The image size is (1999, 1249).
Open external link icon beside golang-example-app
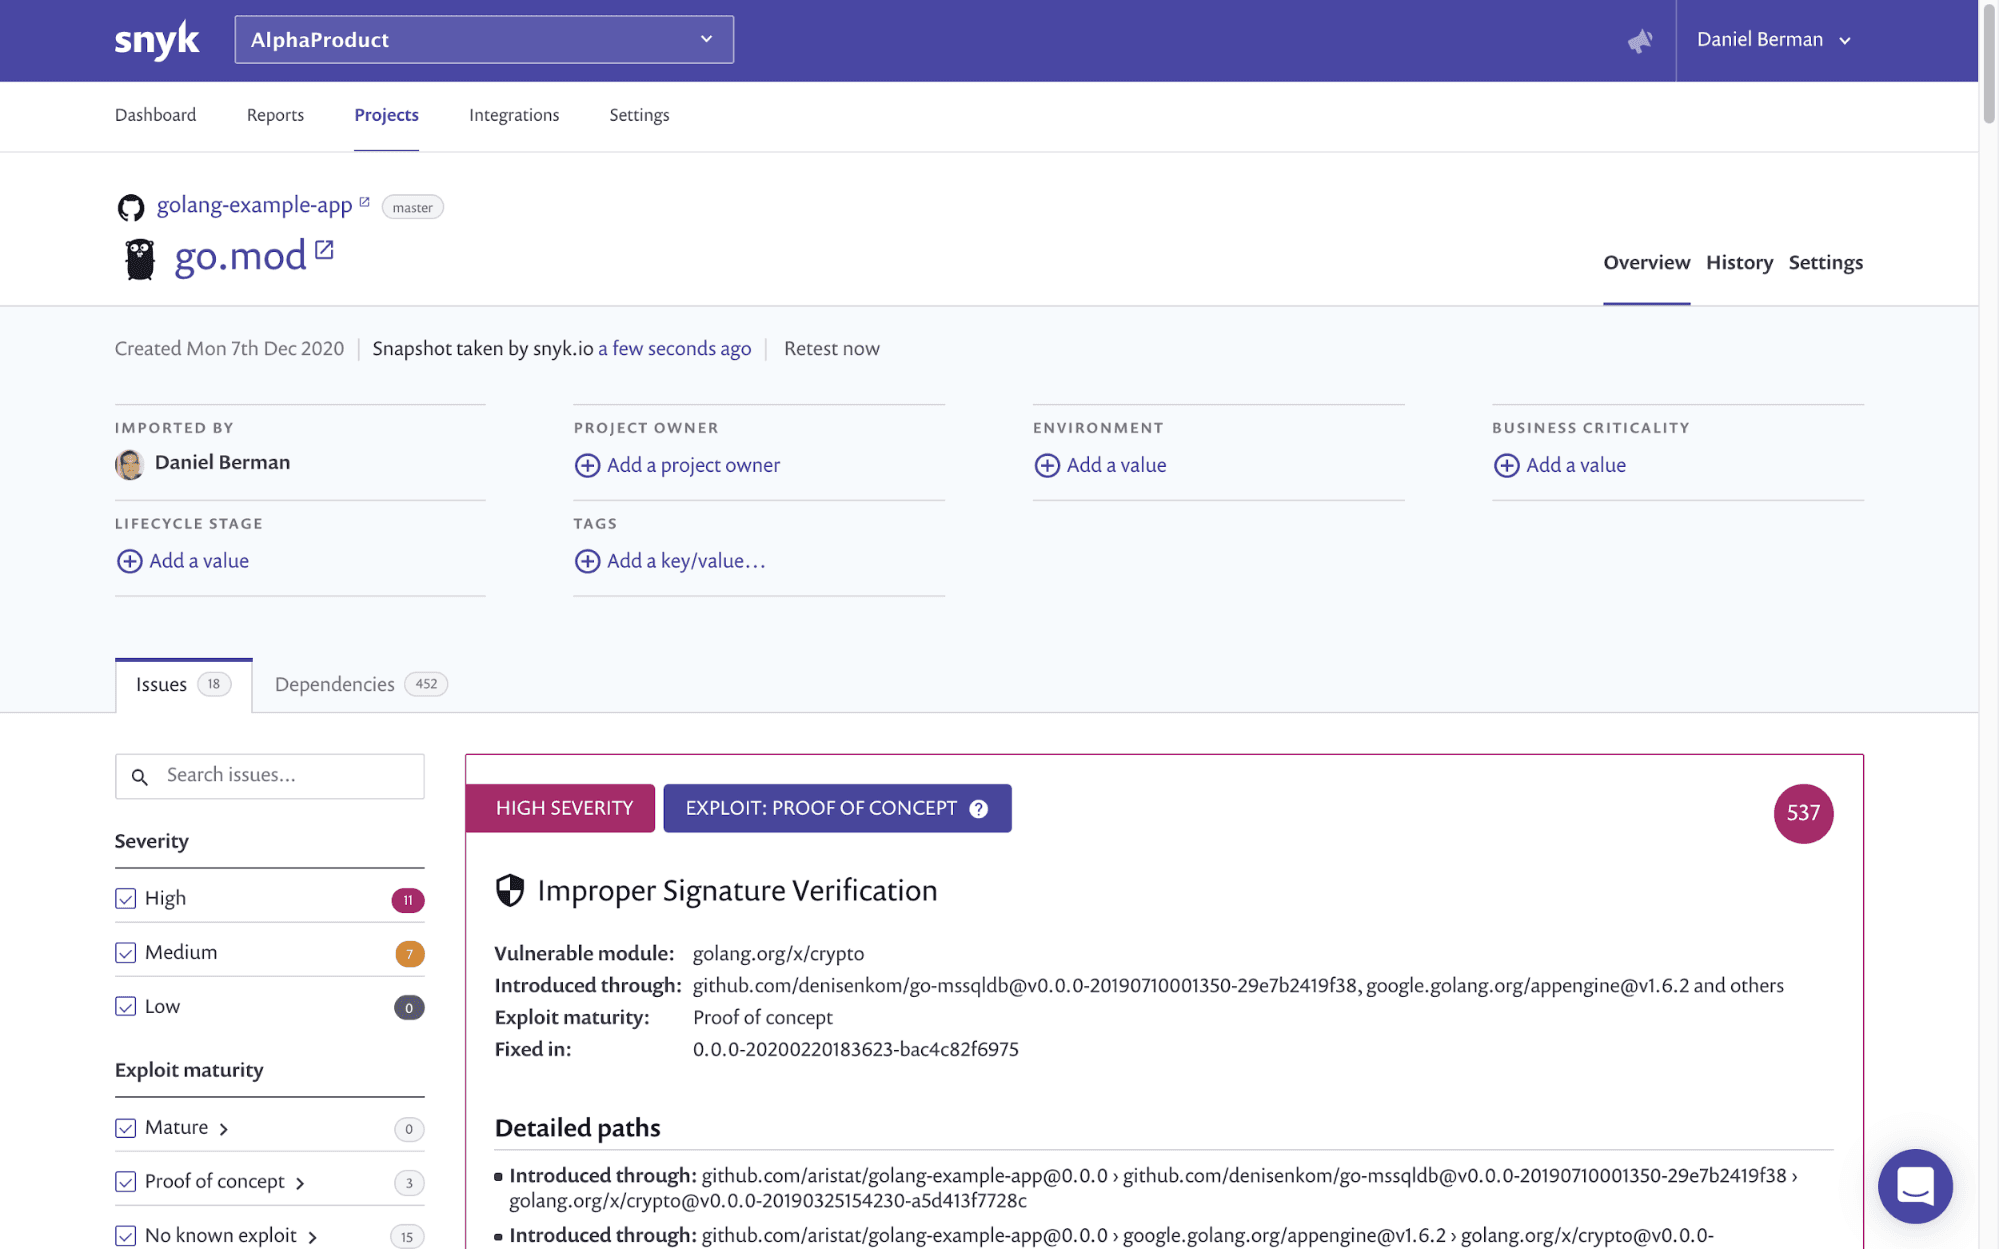(x=364, y=202)
